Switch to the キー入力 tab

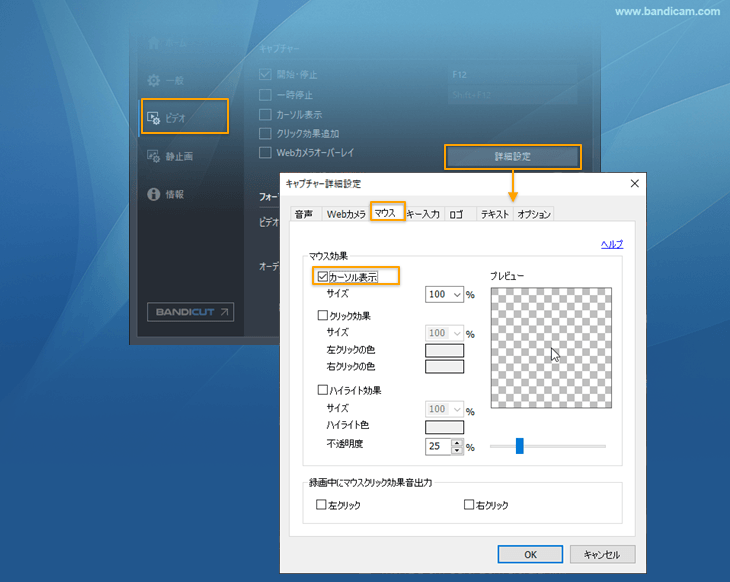coord(423,214)
